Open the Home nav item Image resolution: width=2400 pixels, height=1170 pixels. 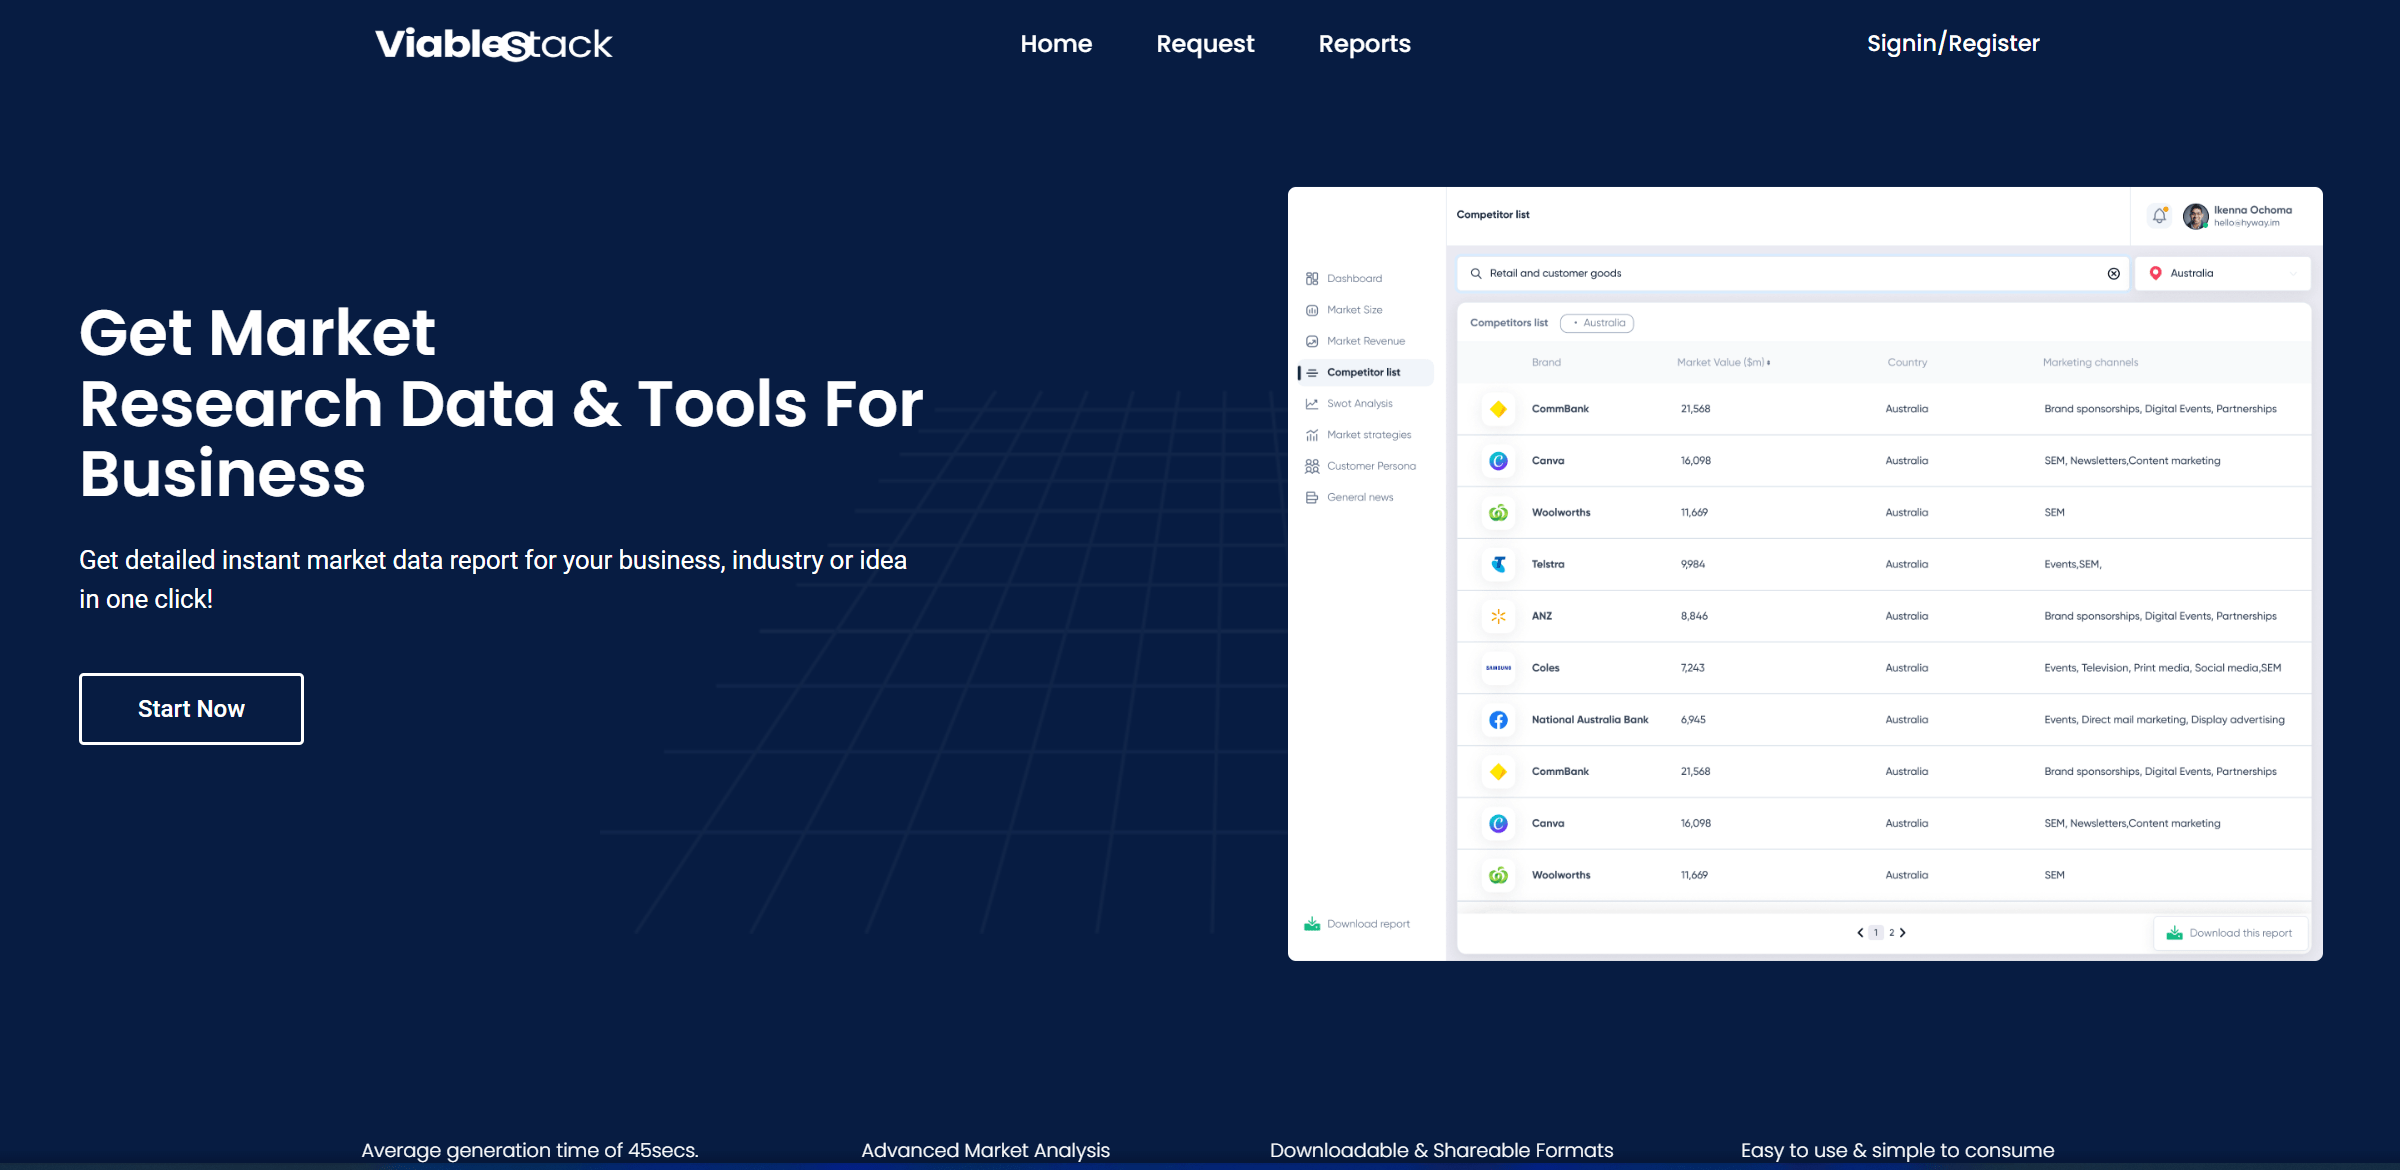tap(1056, 44)
